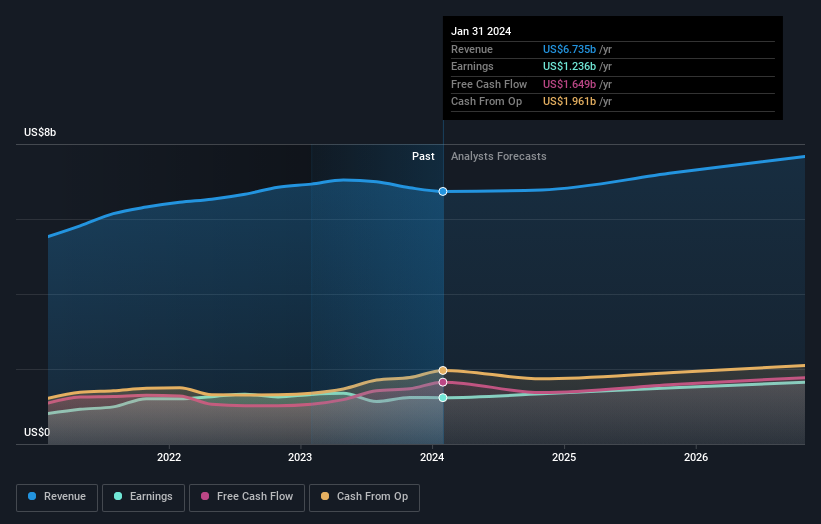Click the Earnings row label in tooltip
This screenshot has height=524, width=821.
click(x=472, y=66)
